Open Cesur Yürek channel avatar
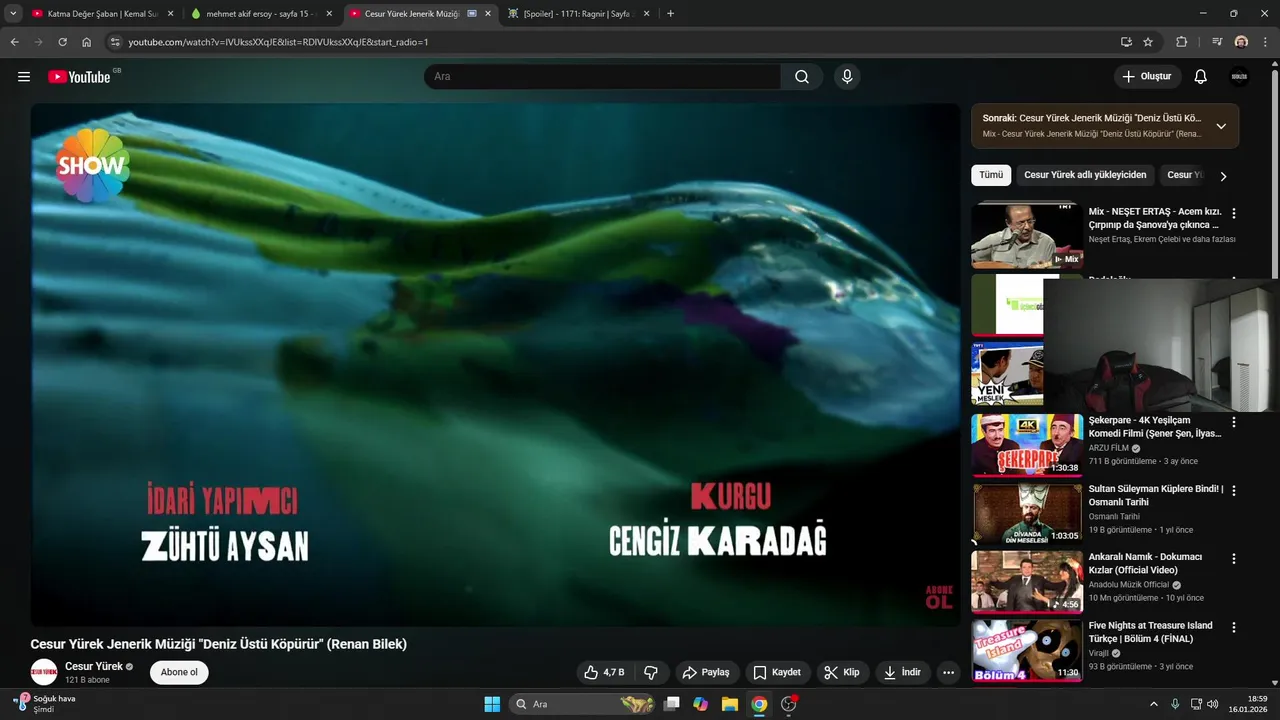This screenshot has width=1280, height=720. (44, 672)
